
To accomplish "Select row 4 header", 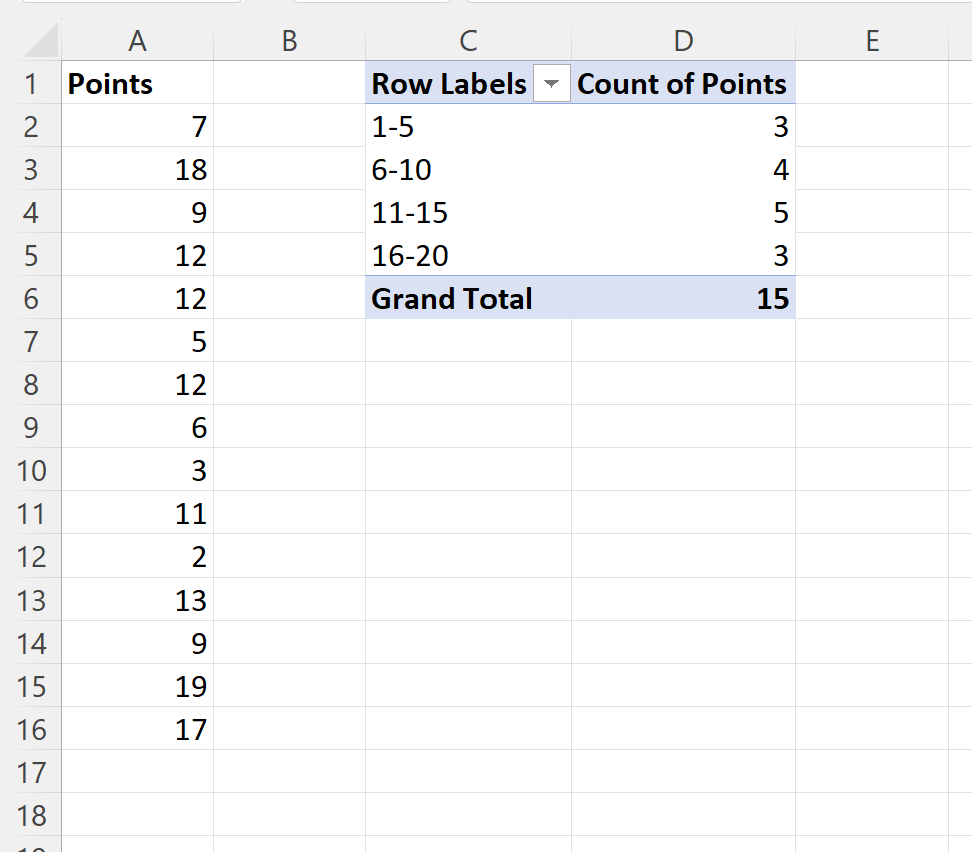I will pyautogui.click(x=31, y=213).
